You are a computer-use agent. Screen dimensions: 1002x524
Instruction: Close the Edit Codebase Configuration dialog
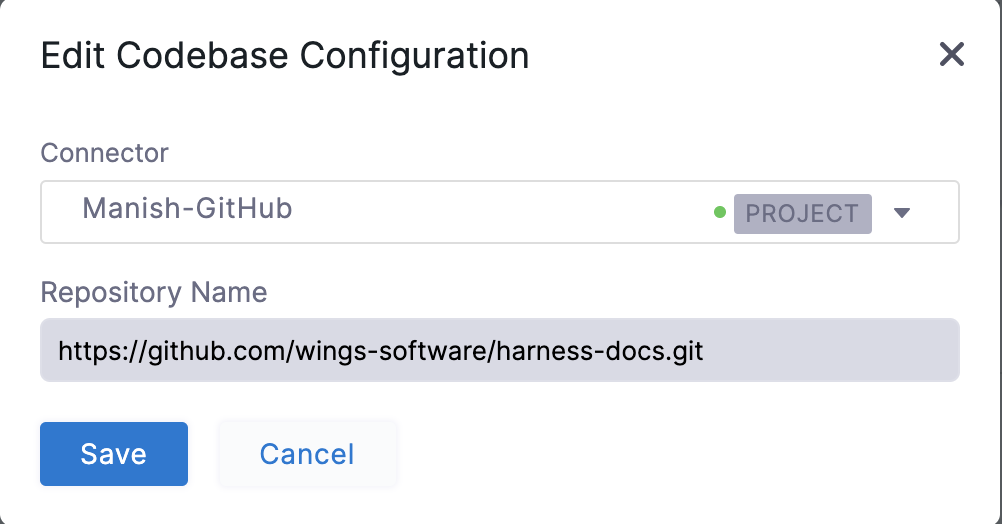coord(952,54)
